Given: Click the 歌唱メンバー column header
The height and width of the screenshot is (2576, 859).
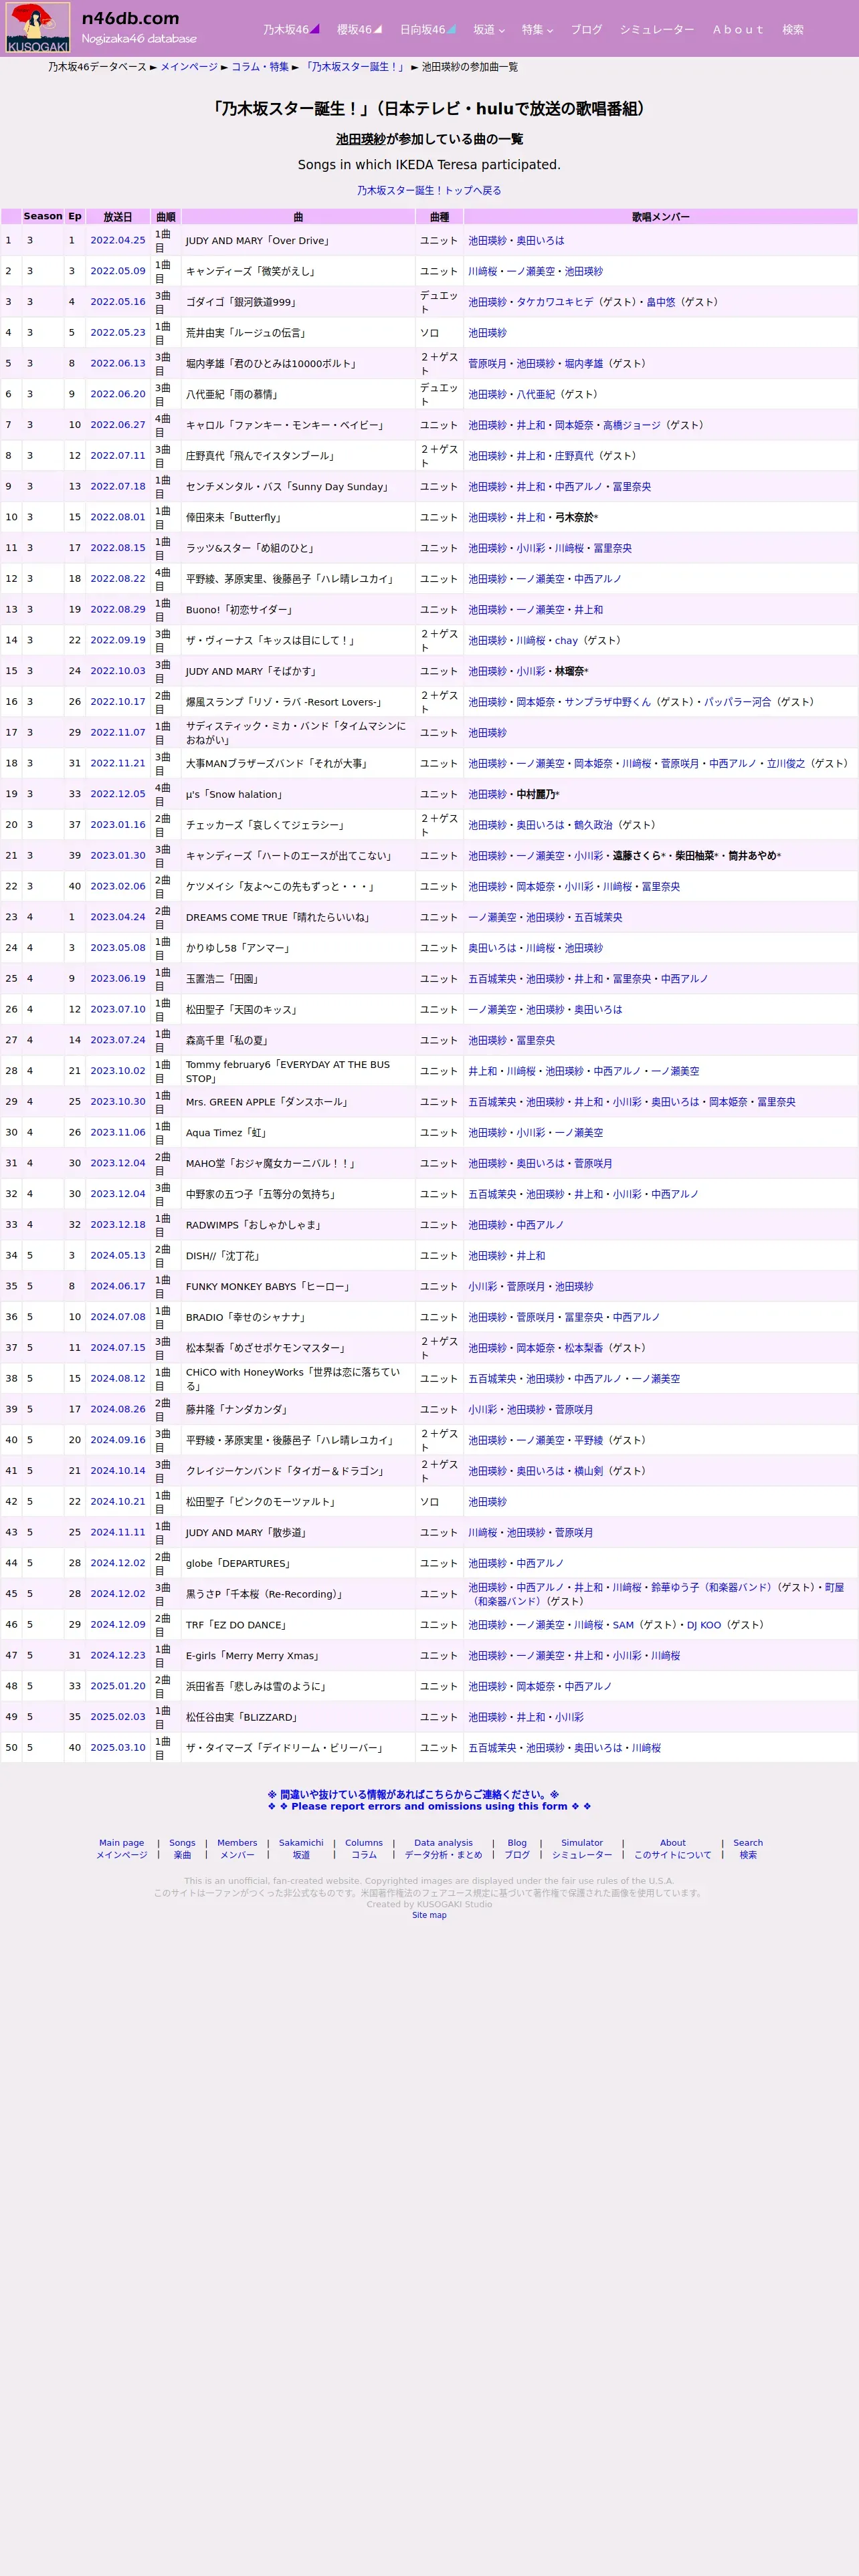Looking at the screenshot, I should (660, 216).
